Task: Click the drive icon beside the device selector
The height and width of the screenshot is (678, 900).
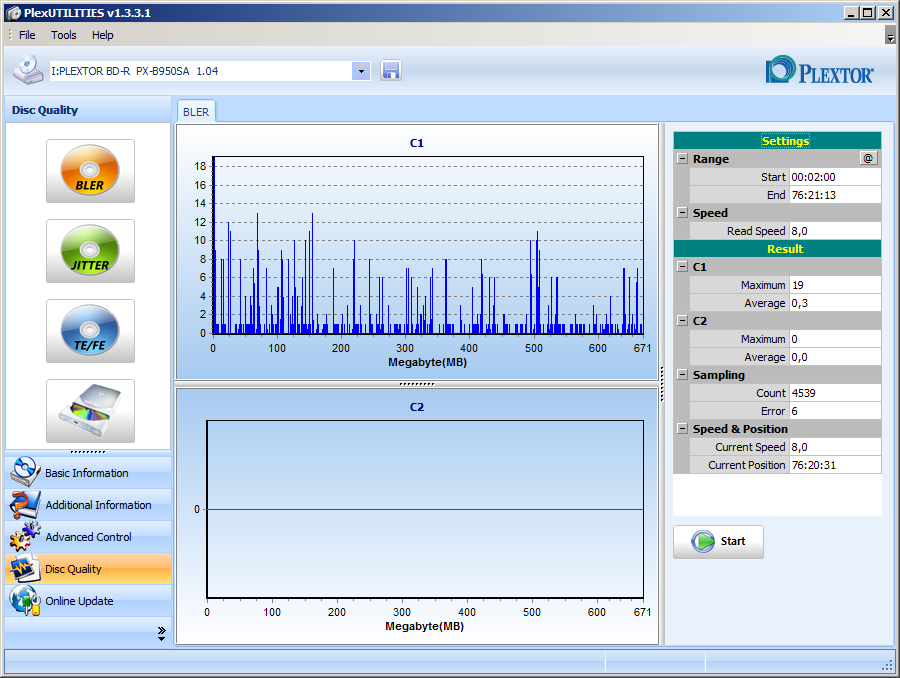Action: pos(28,70)
